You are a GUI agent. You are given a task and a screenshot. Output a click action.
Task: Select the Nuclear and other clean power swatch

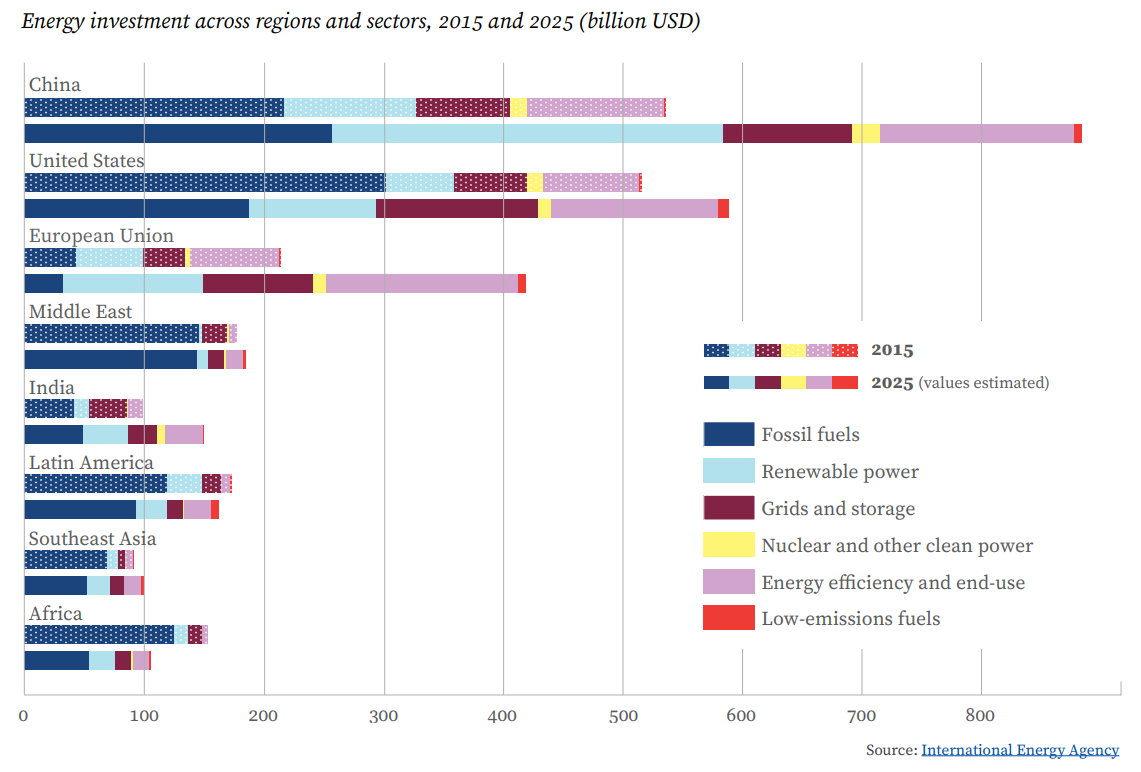click(728, 545)
